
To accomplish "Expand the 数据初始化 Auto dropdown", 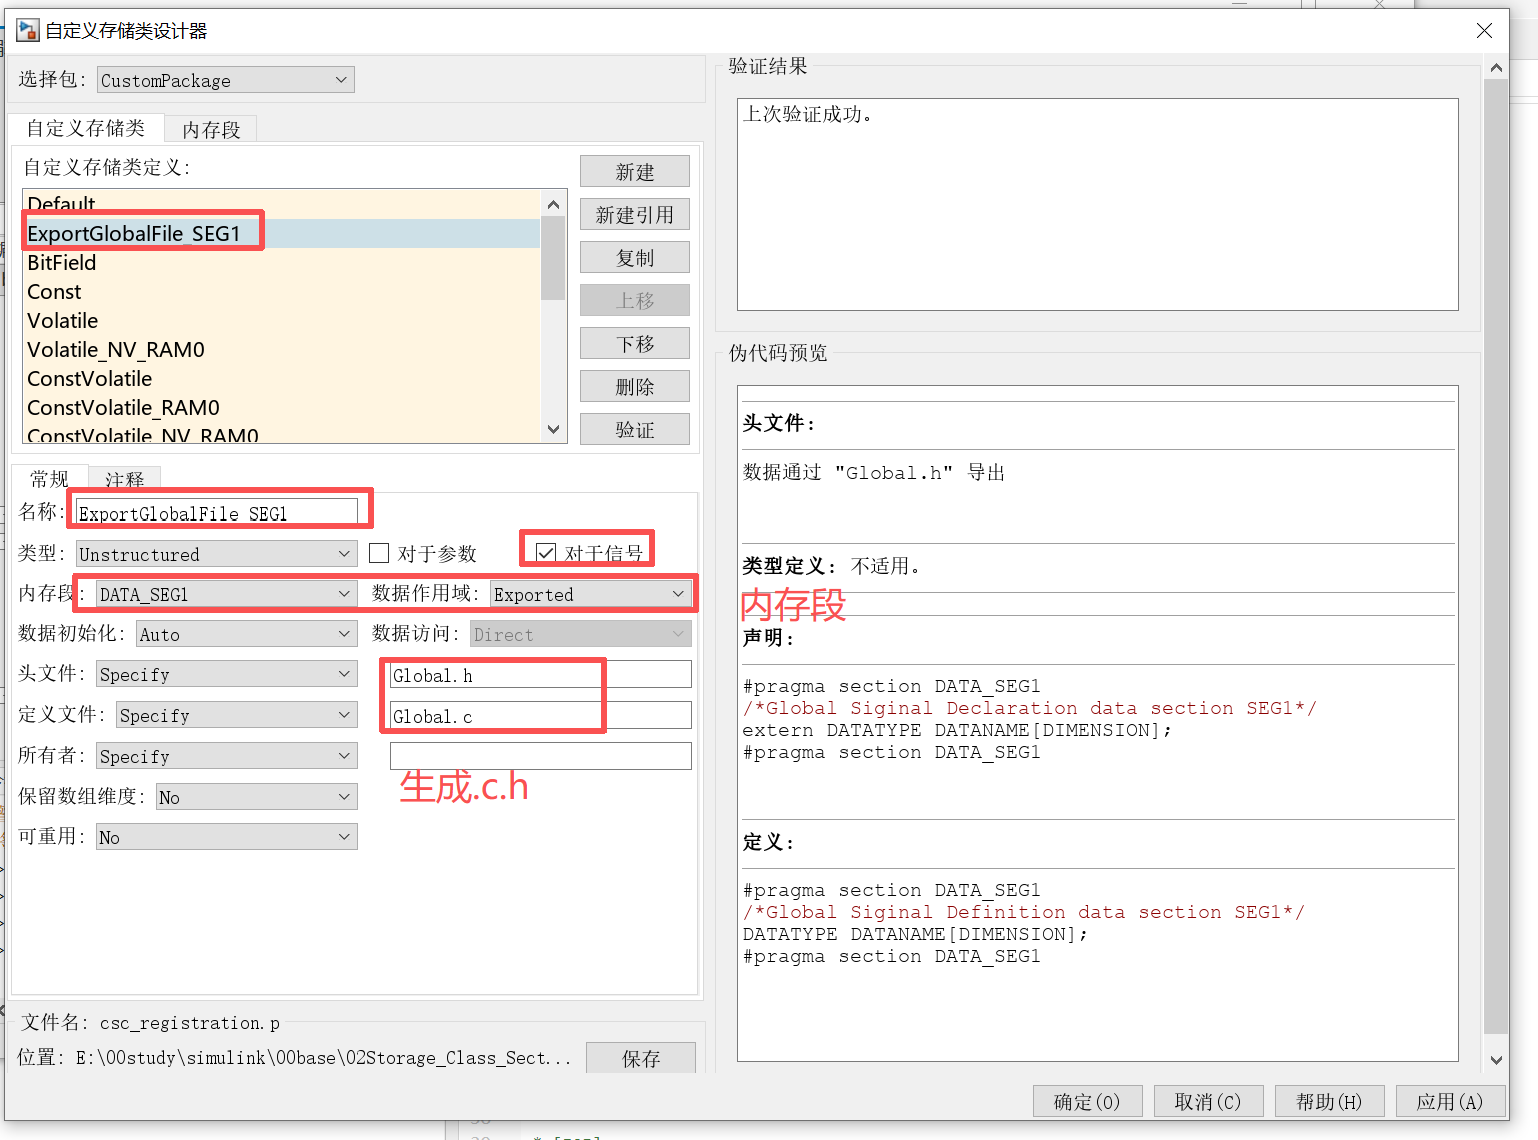I will click(247, 634).
